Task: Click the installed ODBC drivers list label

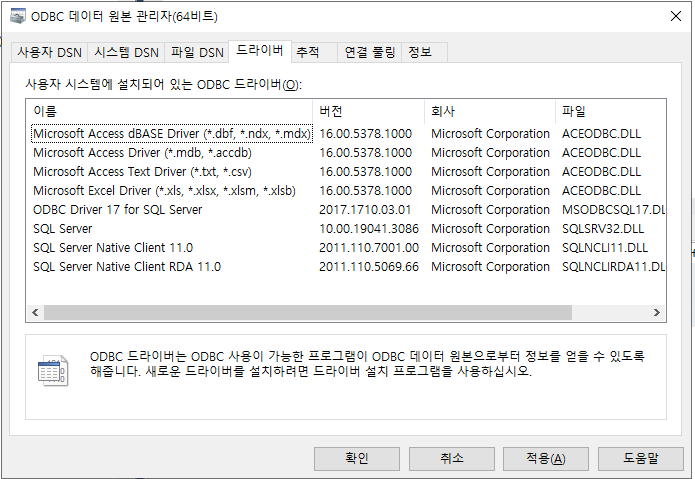Action: click(164, 84)
